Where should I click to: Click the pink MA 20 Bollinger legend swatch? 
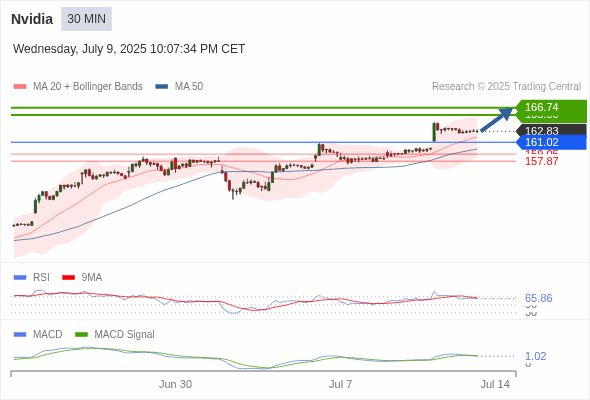pyautogui.click(x=20, y=87)
